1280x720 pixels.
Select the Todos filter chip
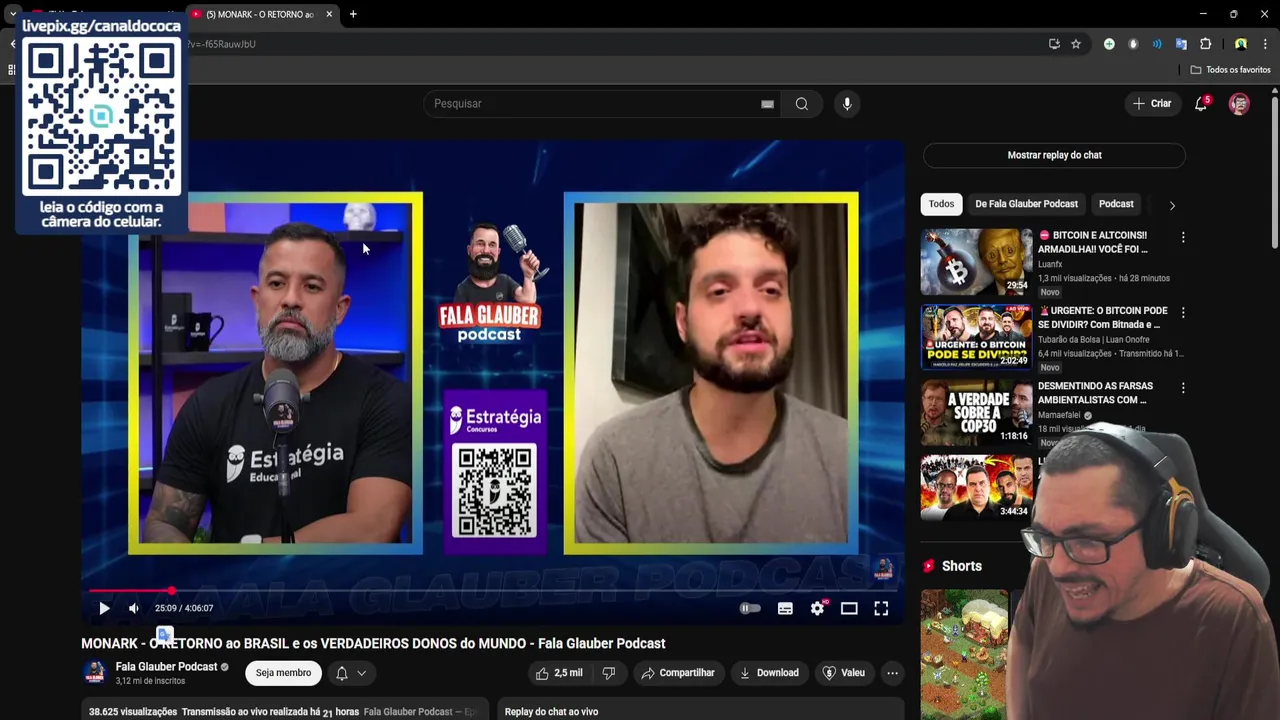point(941,204)
